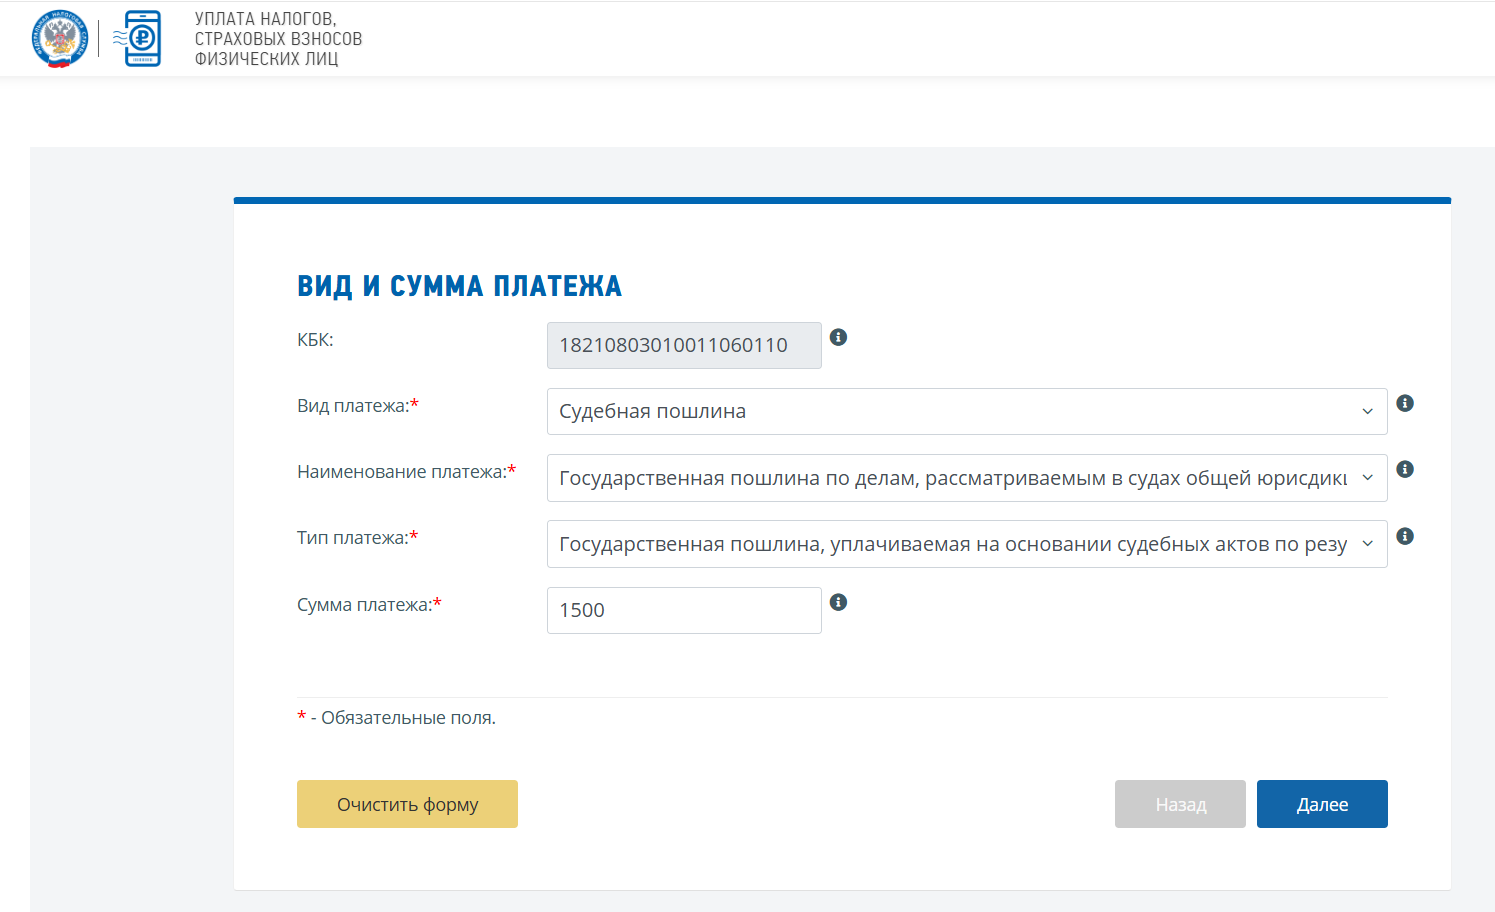Click the Назад button
This screenshot has width=1495, height=912.
coord(1180,803)
